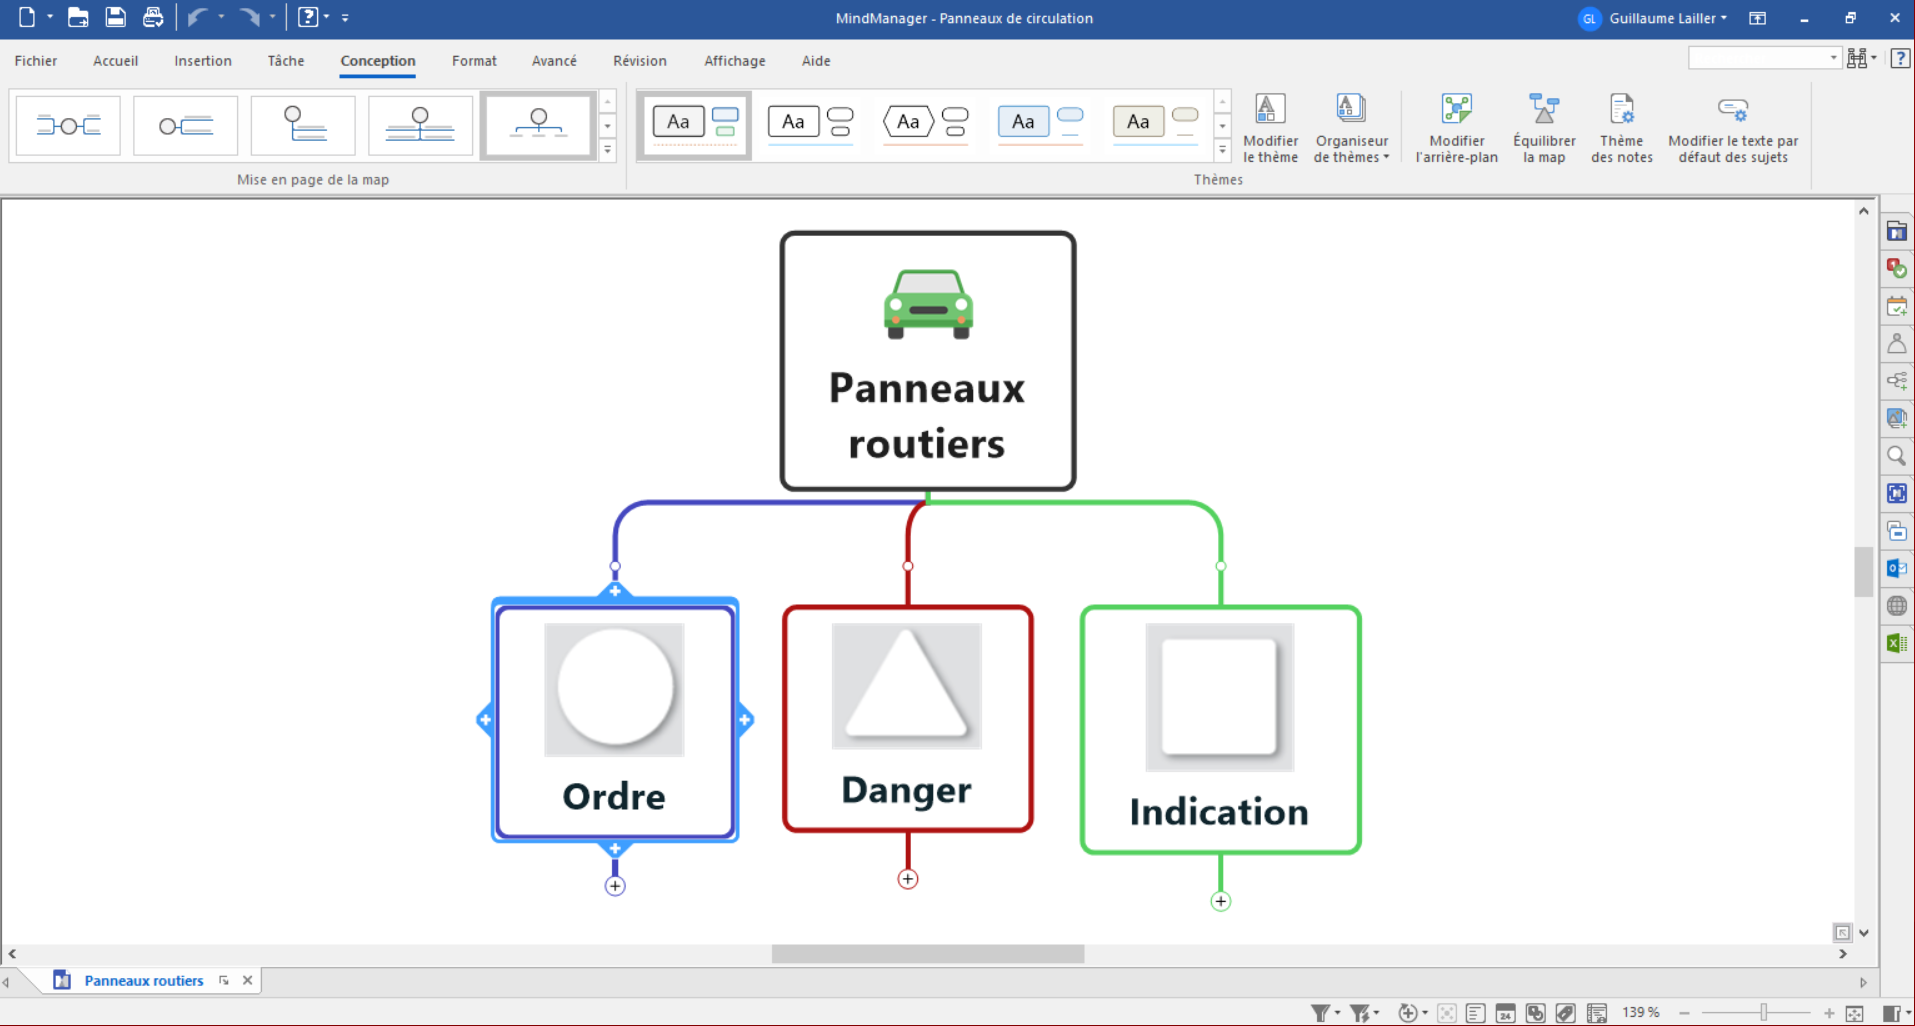Switch to the Affichage tab
This screenshot has height=1026, width=1915.
(734, 61)
